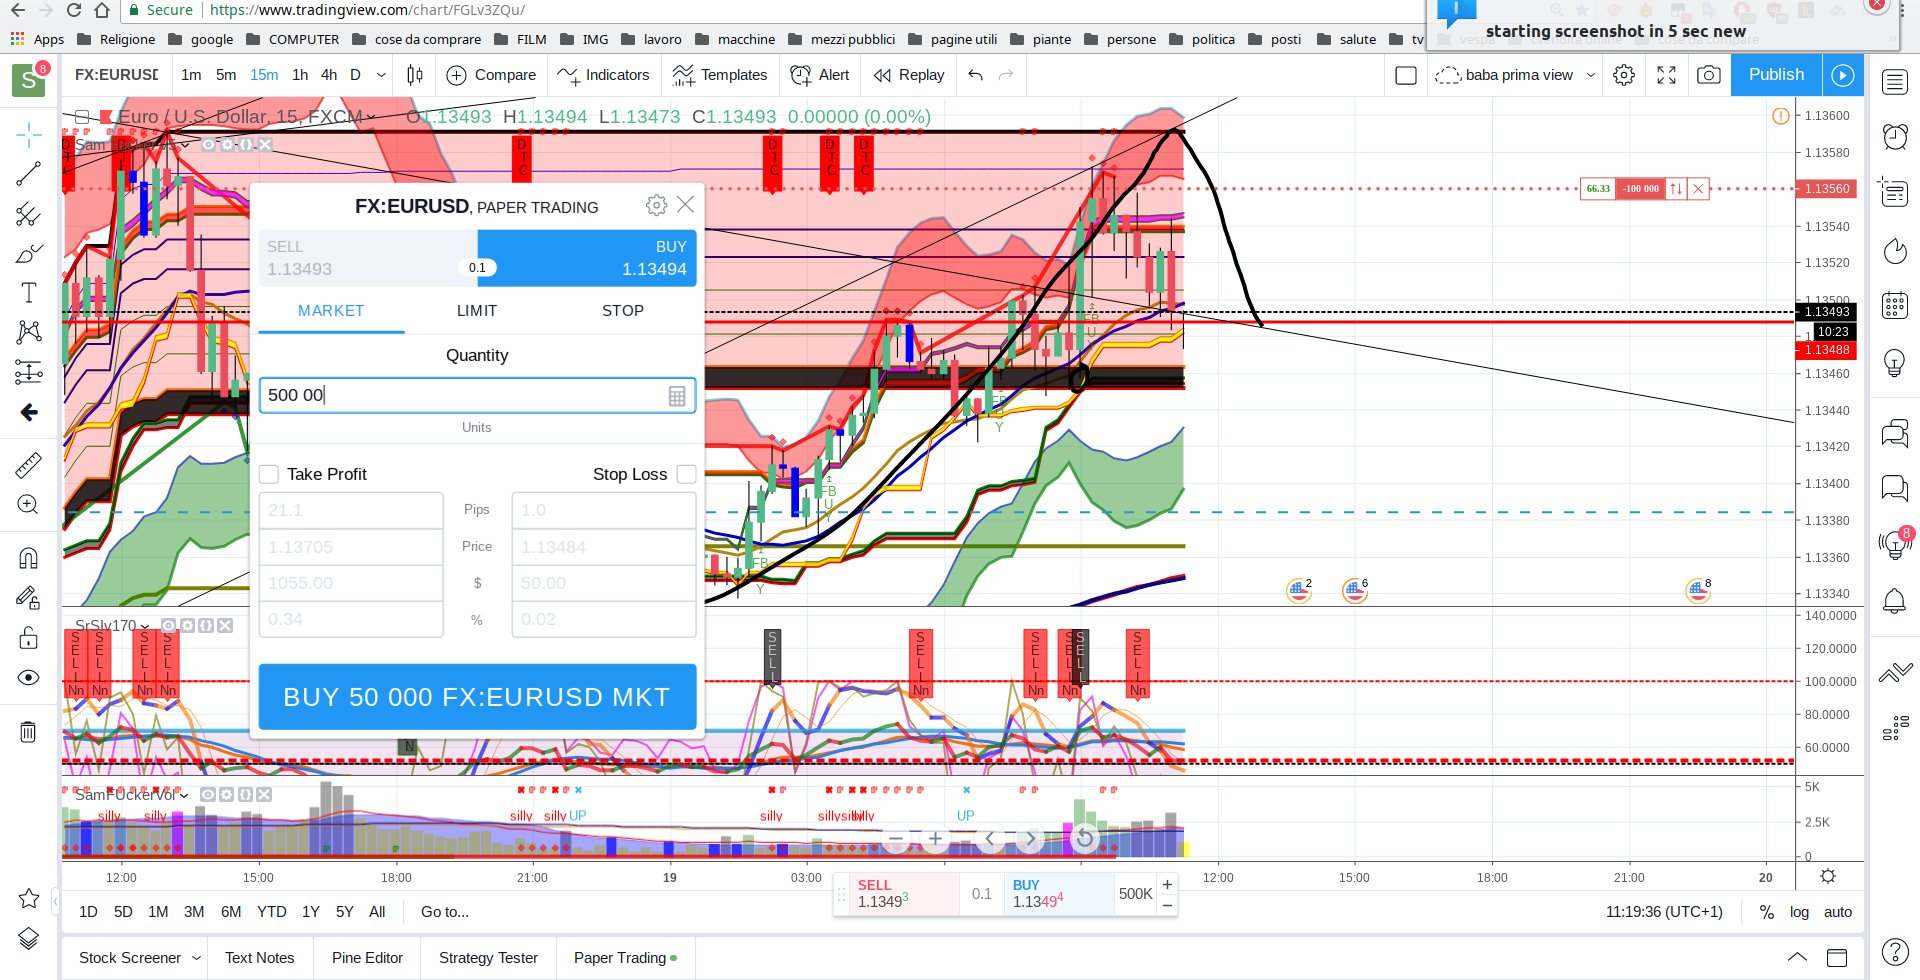Click the Publish button

pyautogui.click(x=1776, y=75)
